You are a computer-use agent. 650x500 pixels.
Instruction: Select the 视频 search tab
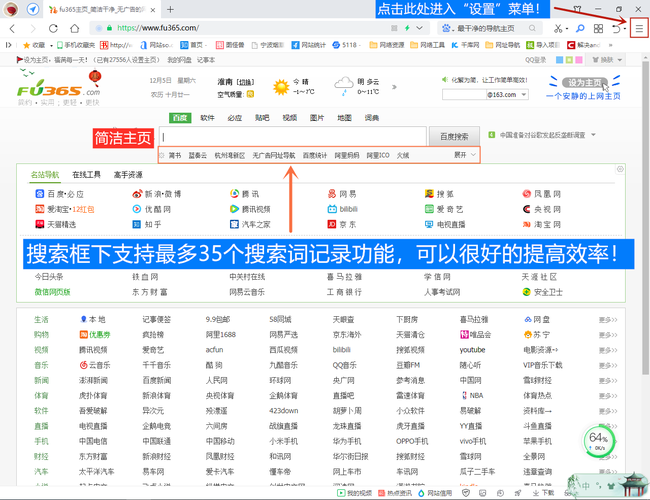pos(289,118)
